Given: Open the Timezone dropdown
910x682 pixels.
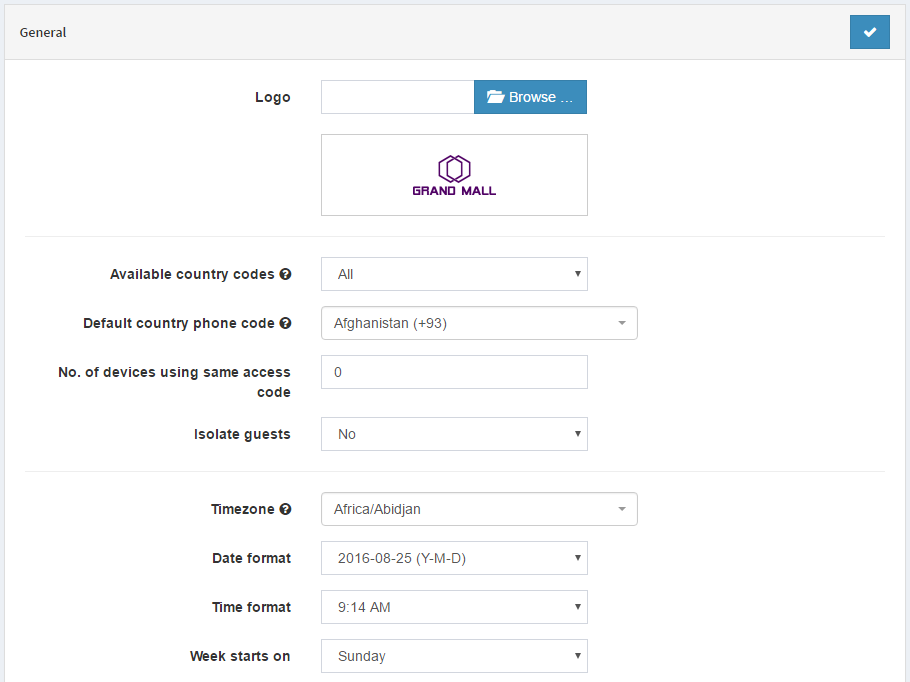Looking at the screenshot, I should click(x=479, y=509).
